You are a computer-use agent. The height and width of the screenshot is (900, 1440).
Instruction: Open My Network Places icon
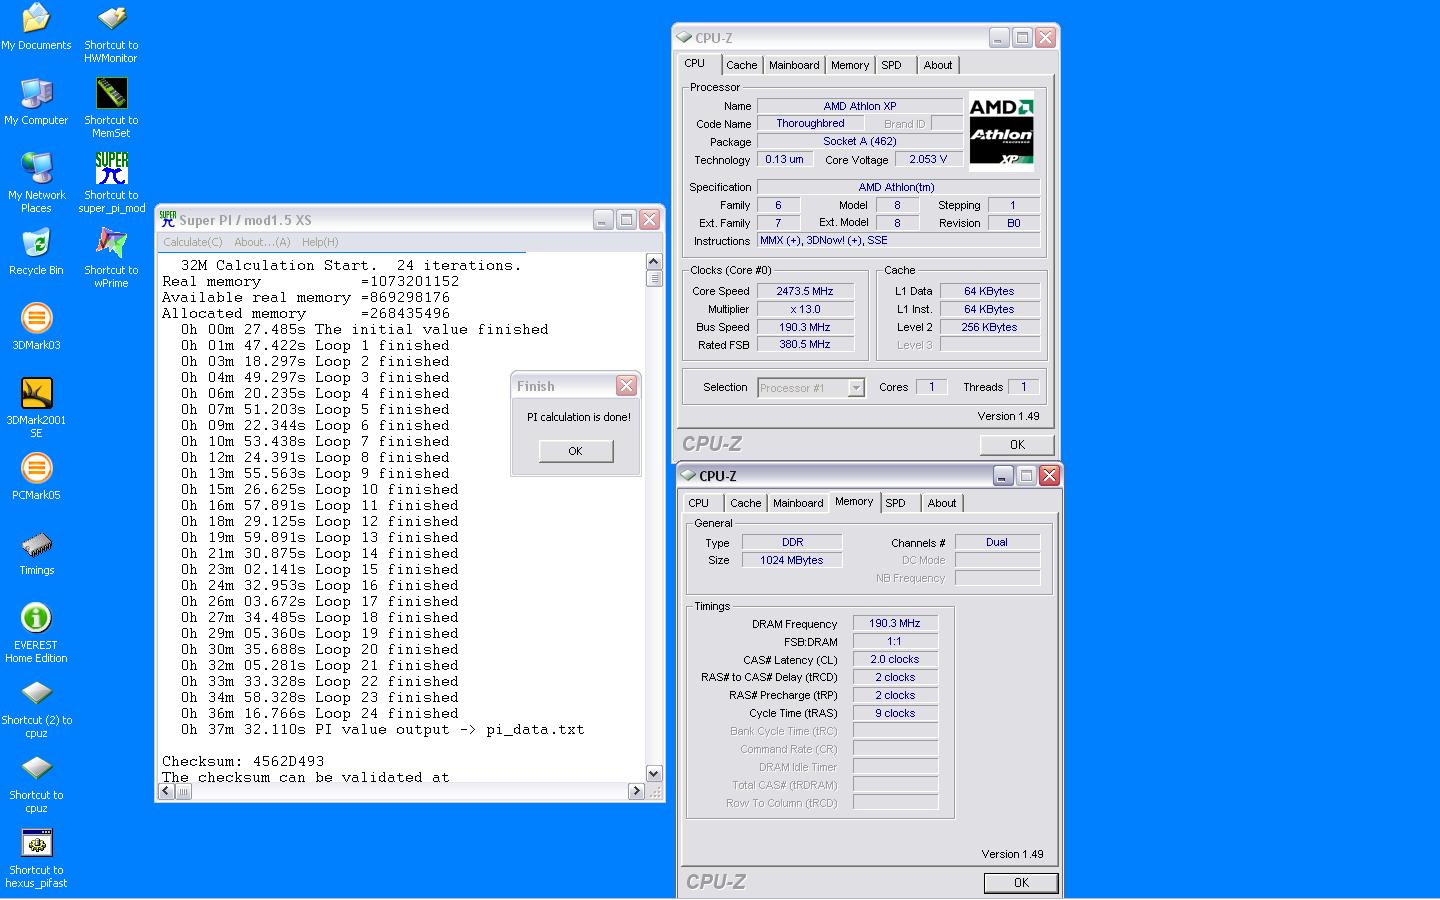(36, 183)
